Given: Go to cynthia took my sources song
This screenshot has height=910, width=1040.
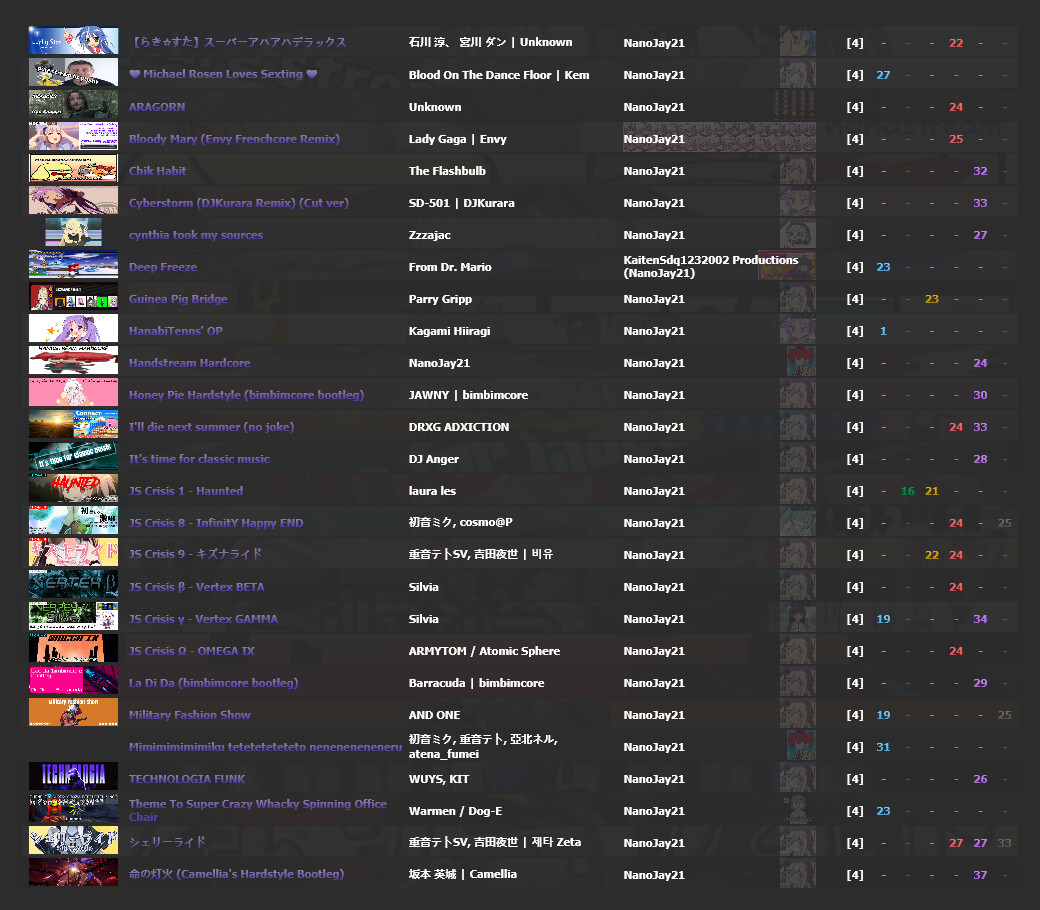Looking at the screenshot, I should coord(196,235).
